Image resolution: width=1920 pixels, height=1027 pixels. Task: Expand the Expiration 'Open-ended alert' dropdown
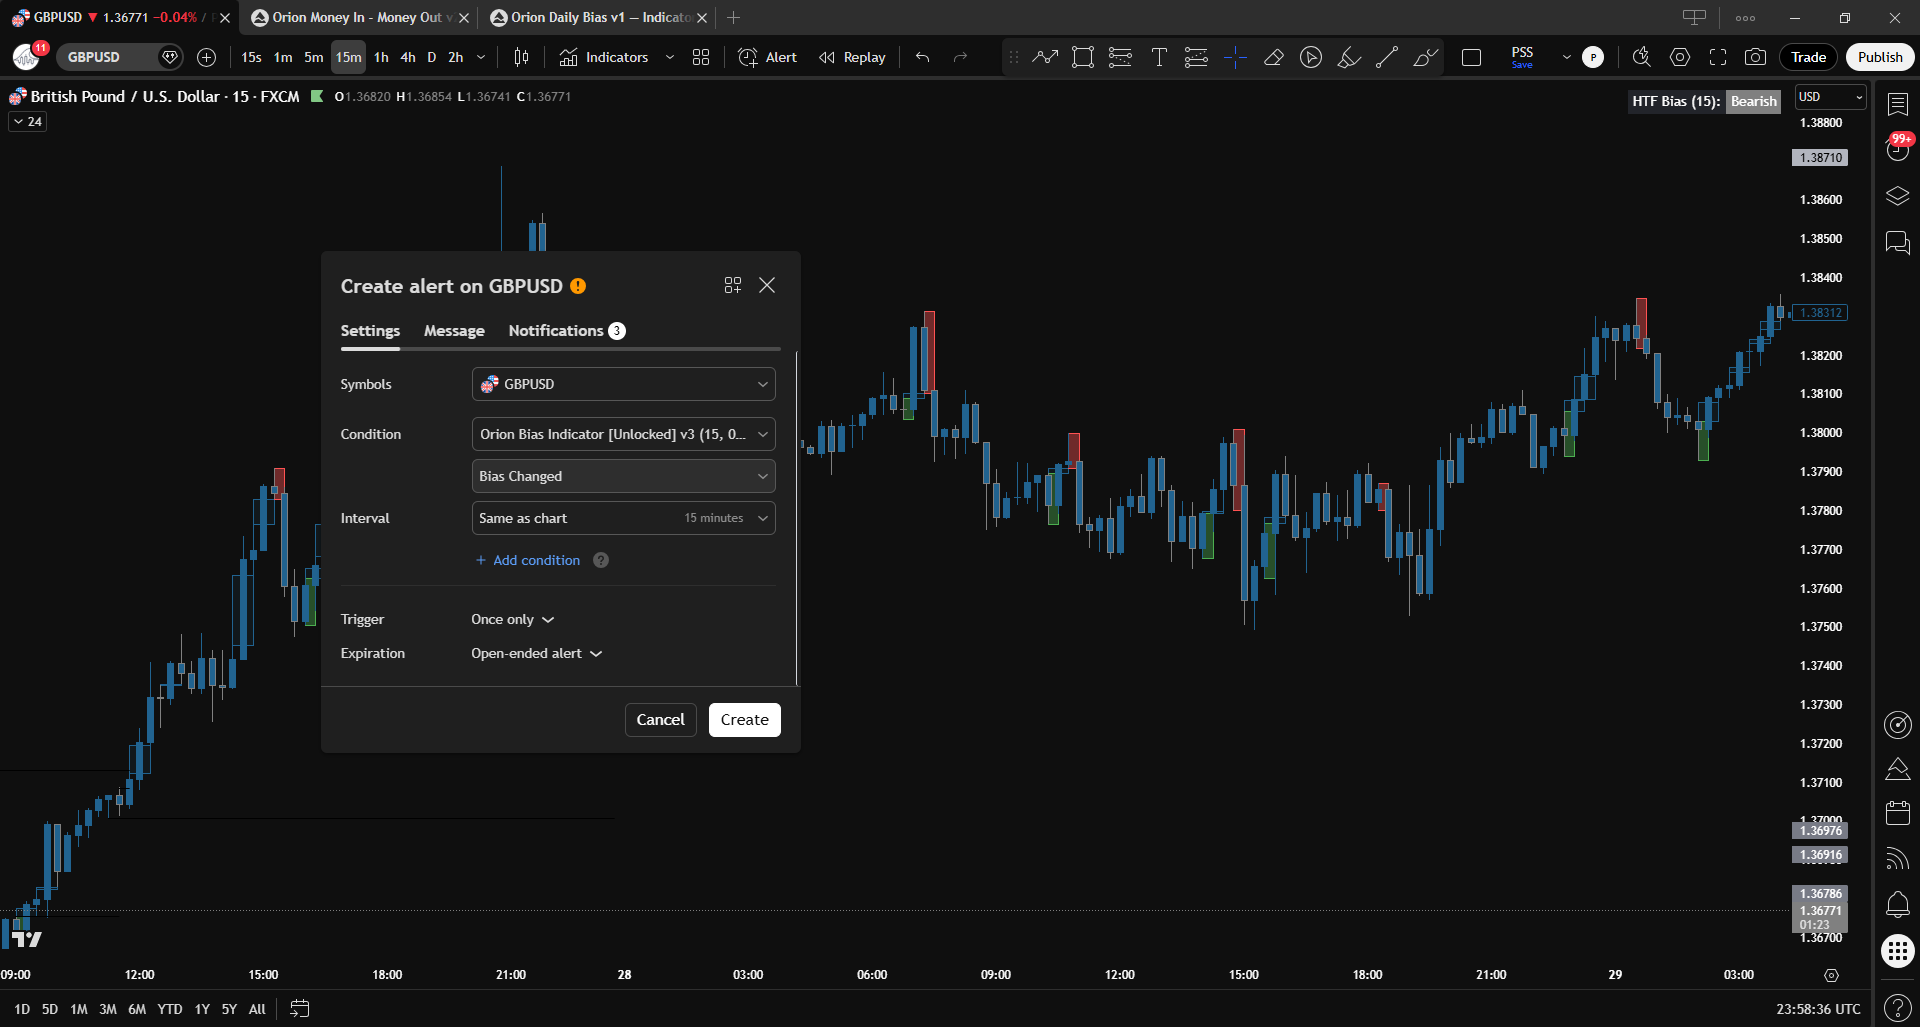[536, 654]
